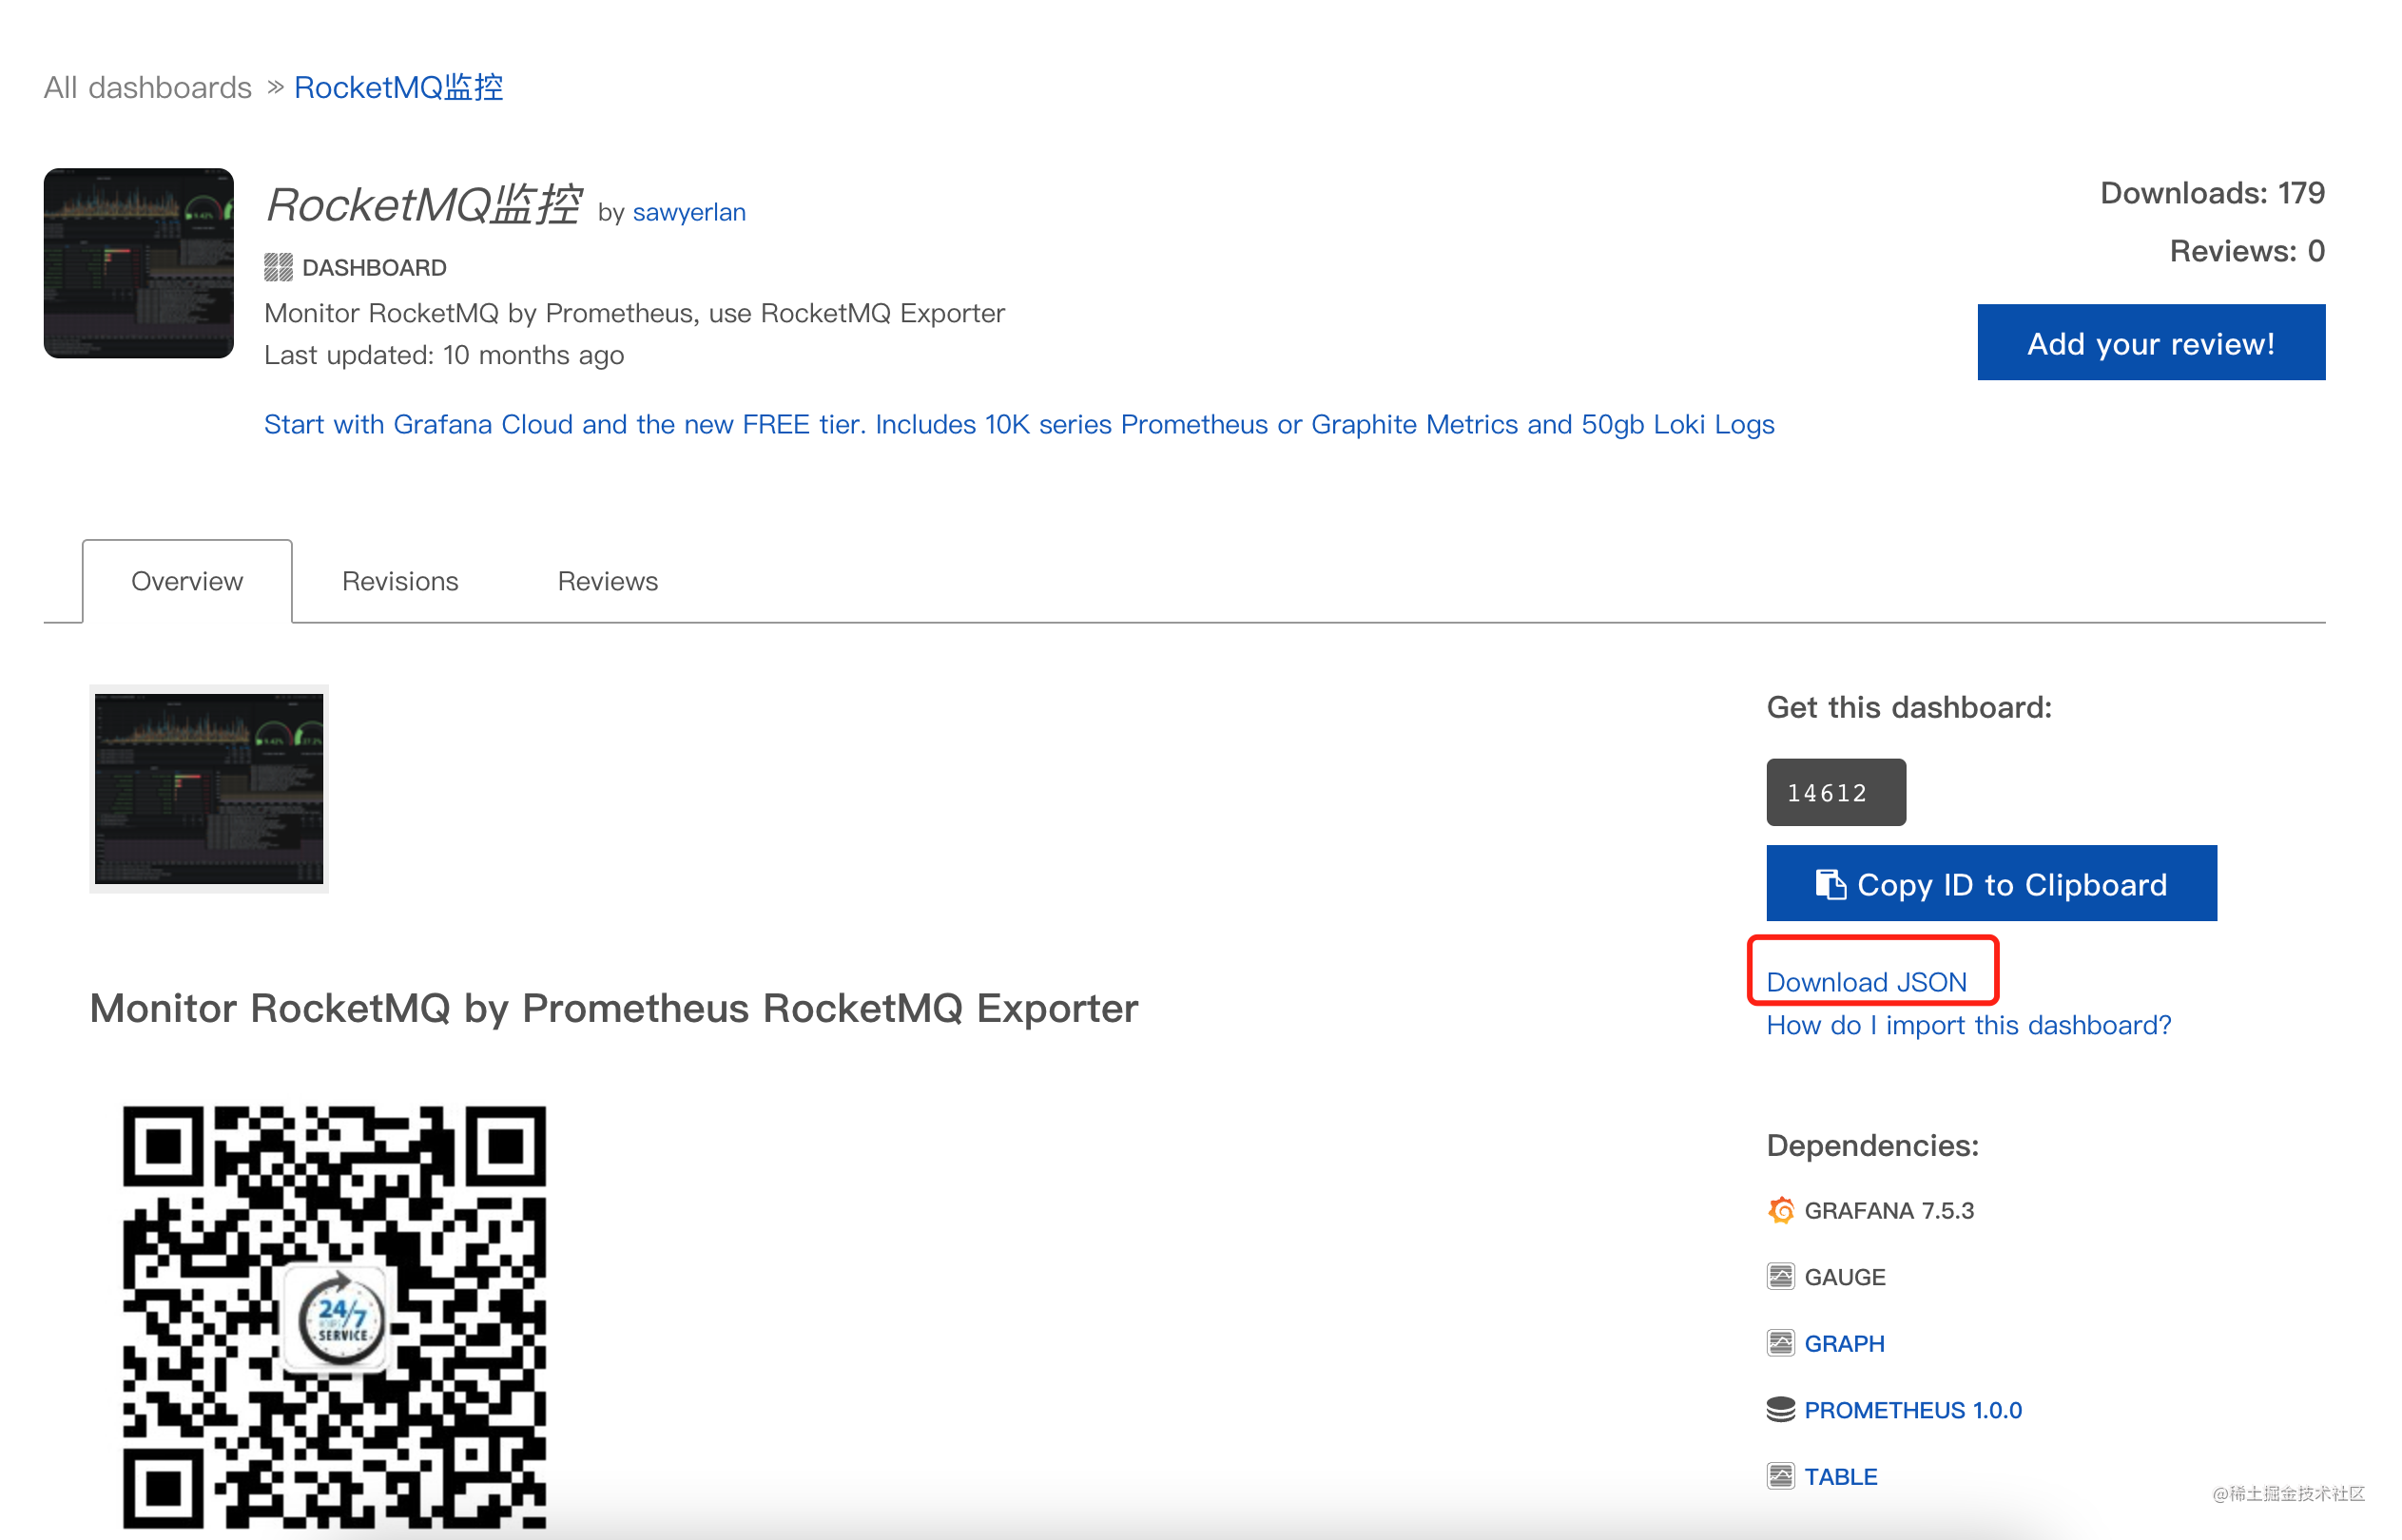Switch to the Reviews tab
The width and height of the screenshot is (2402, 1540).
[x=607, y=581]
